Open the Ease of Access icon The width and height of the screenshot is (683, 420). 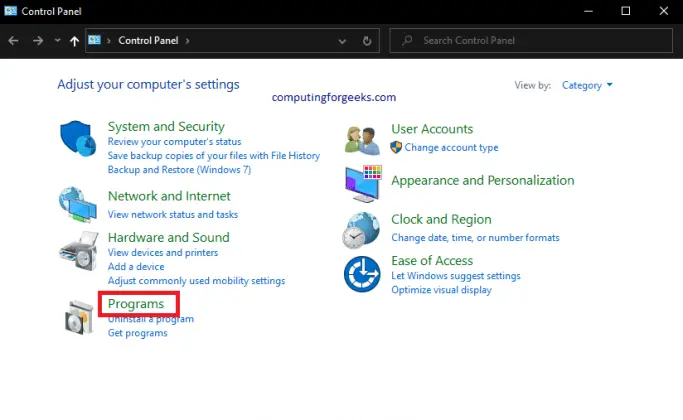[362, 273]
